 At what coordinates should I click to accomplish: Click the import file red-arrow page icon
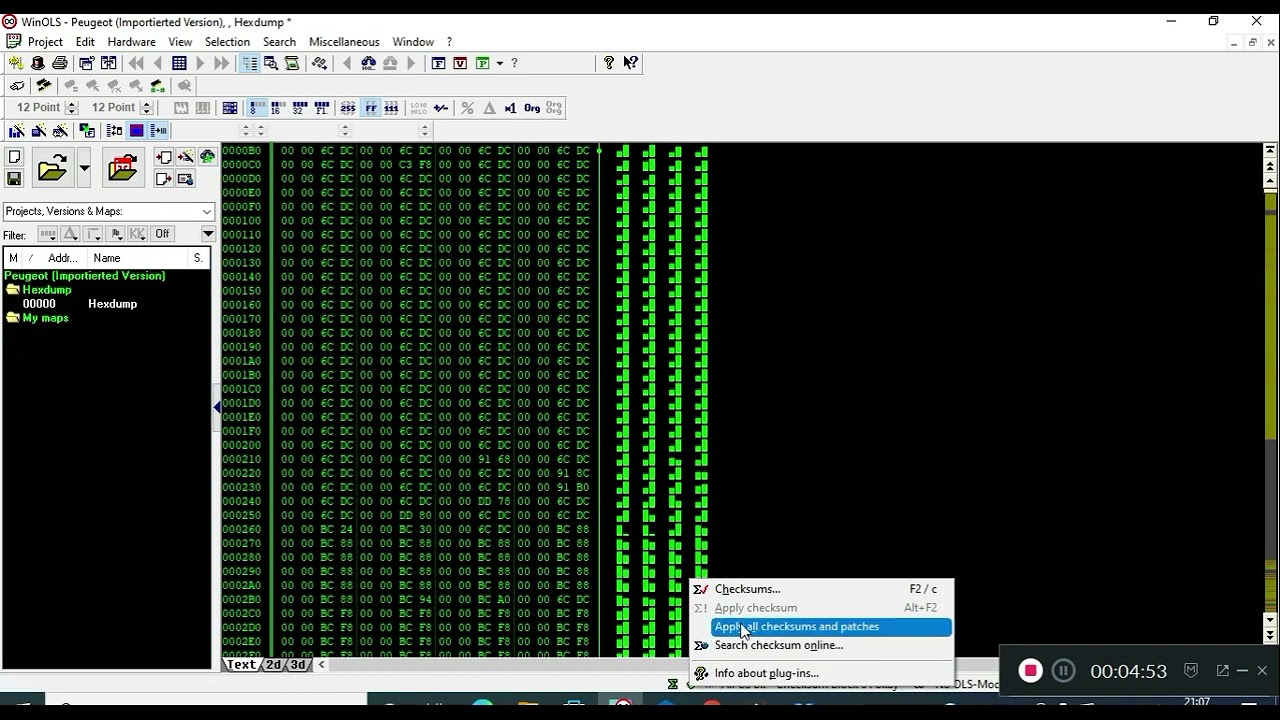click(x=163, y=157)
